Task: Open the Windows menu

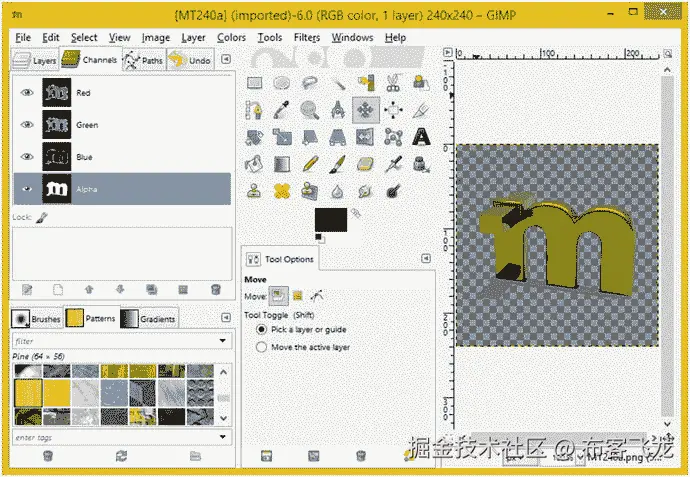Action: [x=352, y=38]
